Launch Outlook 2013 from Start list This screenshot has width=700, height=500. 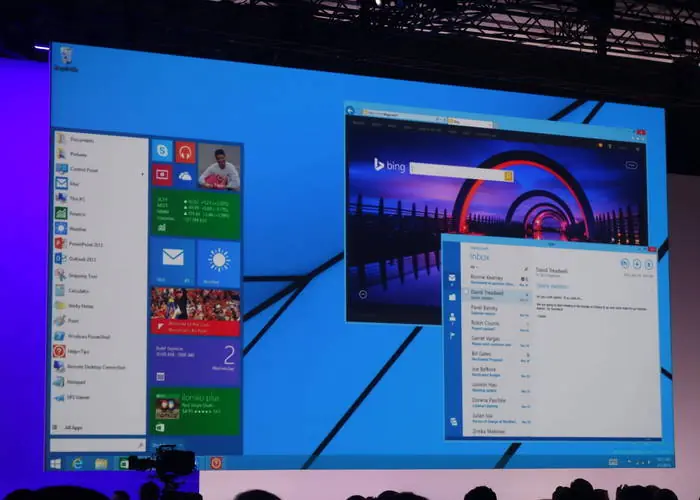[99, 259]
